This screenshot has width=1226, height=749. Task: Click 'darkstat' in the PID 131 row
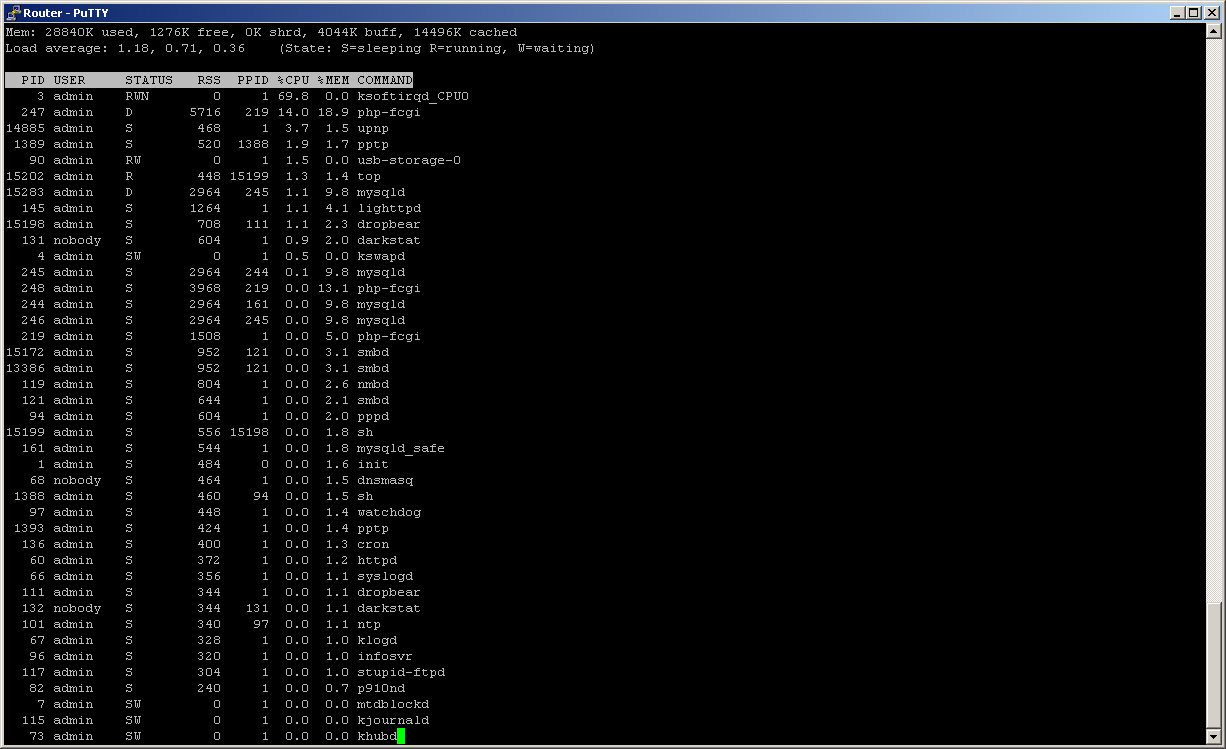[389, 240]
